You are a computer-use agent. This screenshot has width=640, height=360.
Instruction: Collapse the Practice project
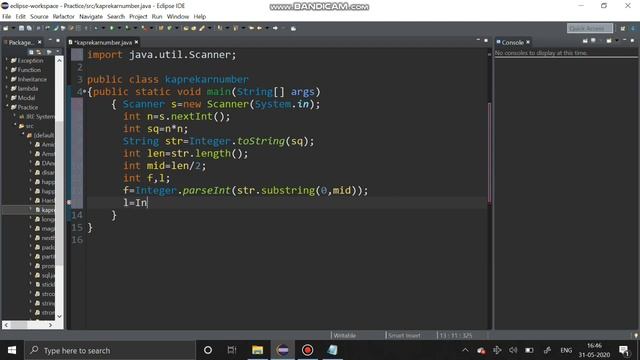[7, 107]
